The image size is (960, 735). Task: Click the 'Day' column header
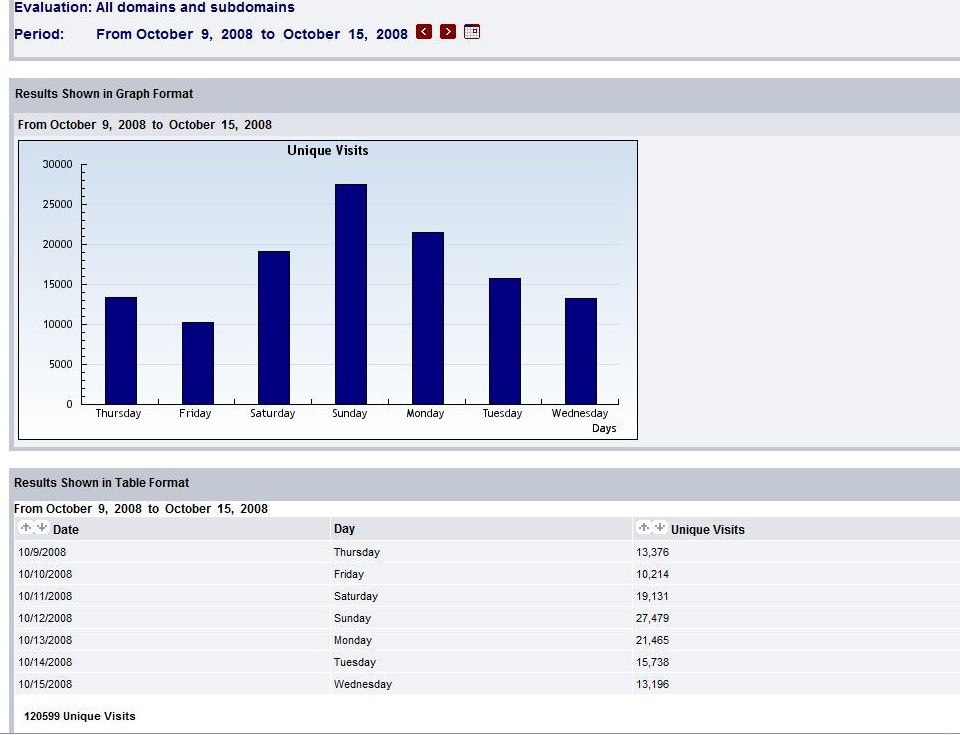pyautogui.click(x=344, y=529)
